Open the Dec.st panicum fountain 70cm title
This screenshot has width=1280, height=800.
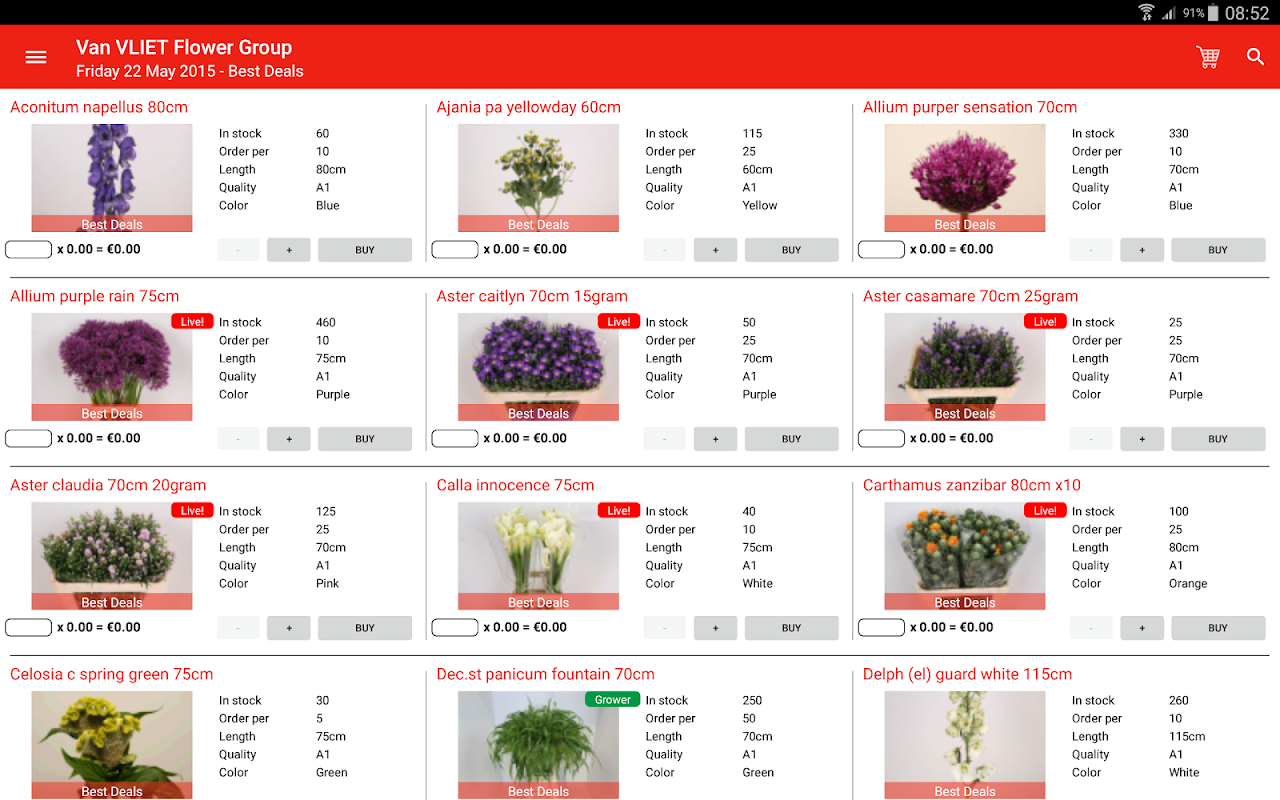tap(546, 674)
